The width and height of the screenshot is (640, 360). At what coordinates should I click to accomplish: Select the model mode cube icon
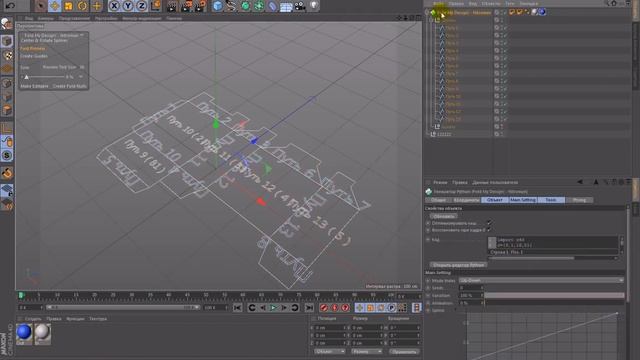(x=7, y=41)
